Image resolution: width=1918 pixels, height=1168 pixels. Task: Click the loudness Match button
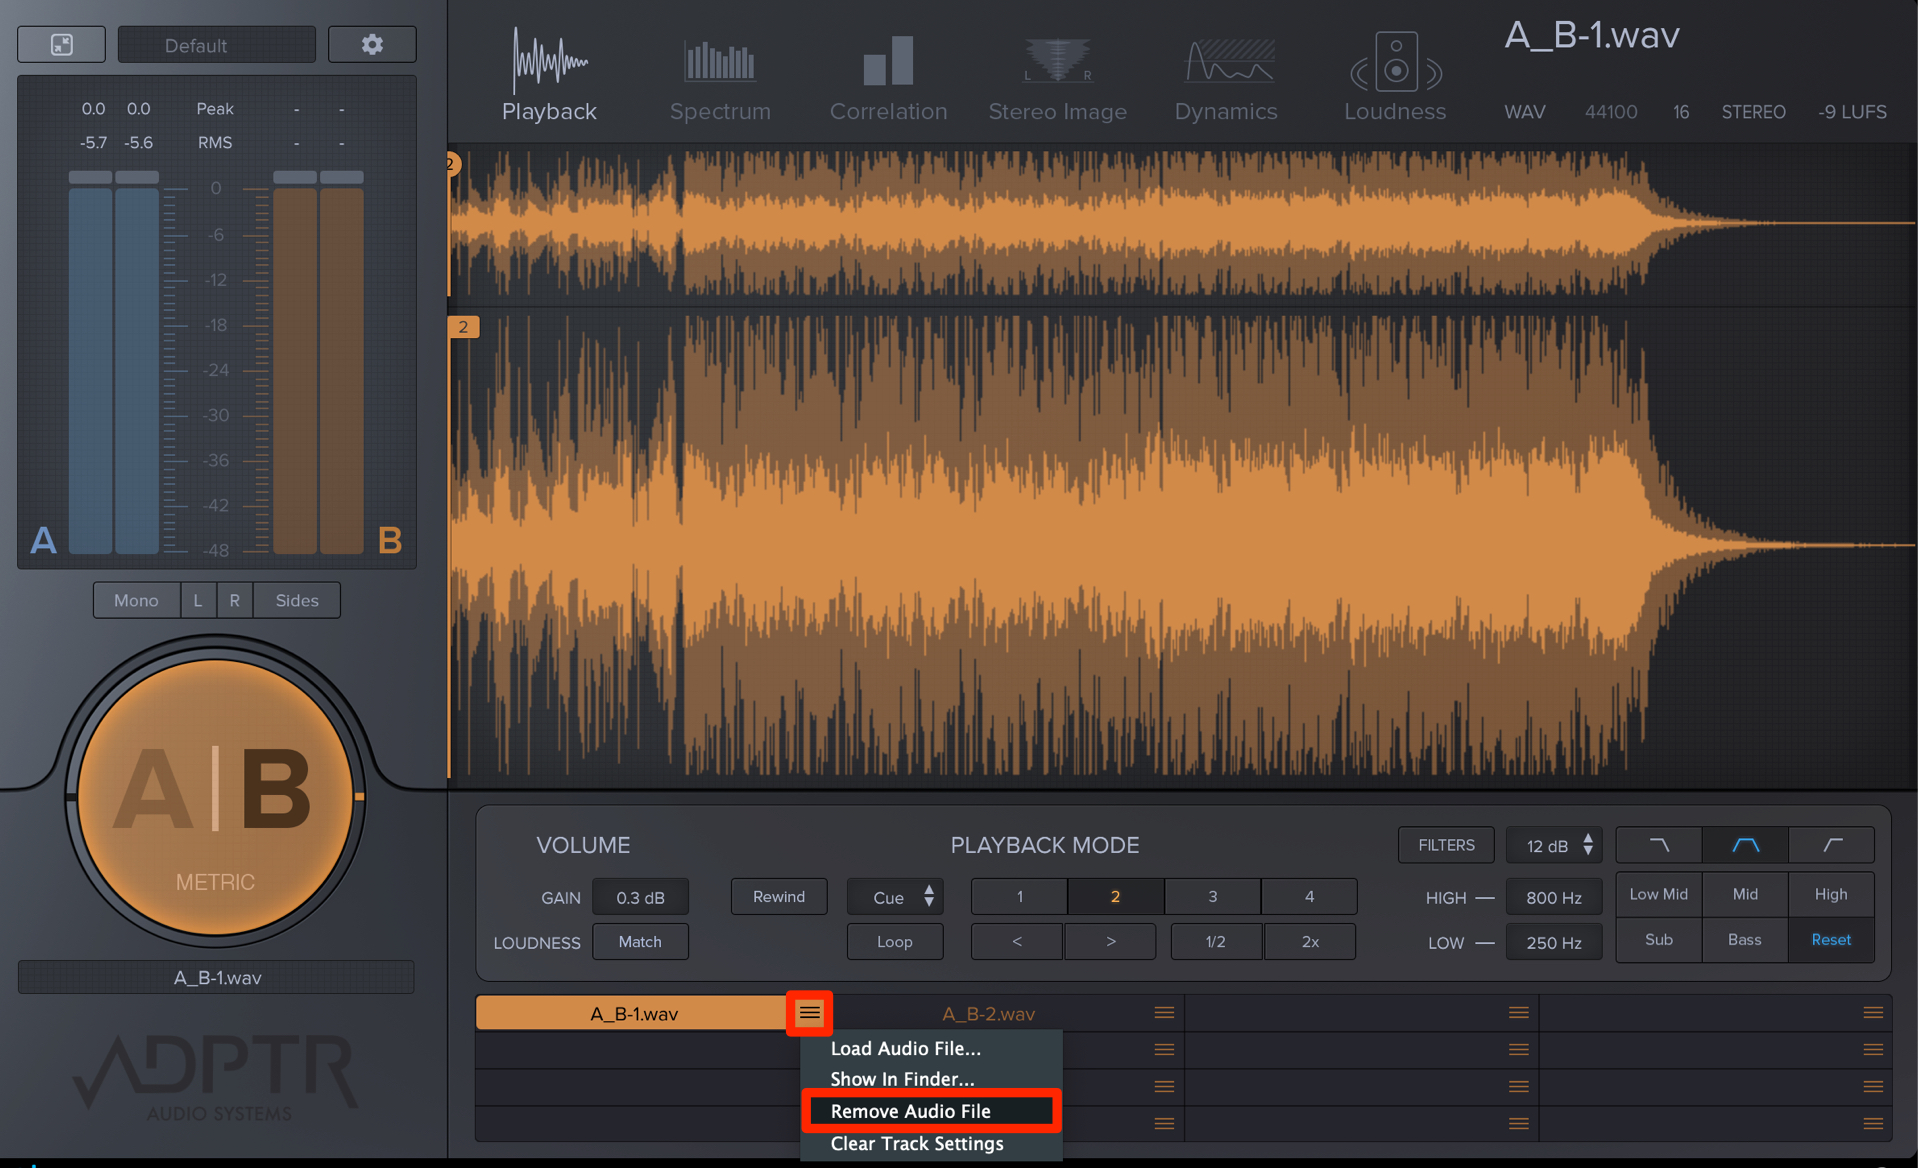(x=640, y=942)
